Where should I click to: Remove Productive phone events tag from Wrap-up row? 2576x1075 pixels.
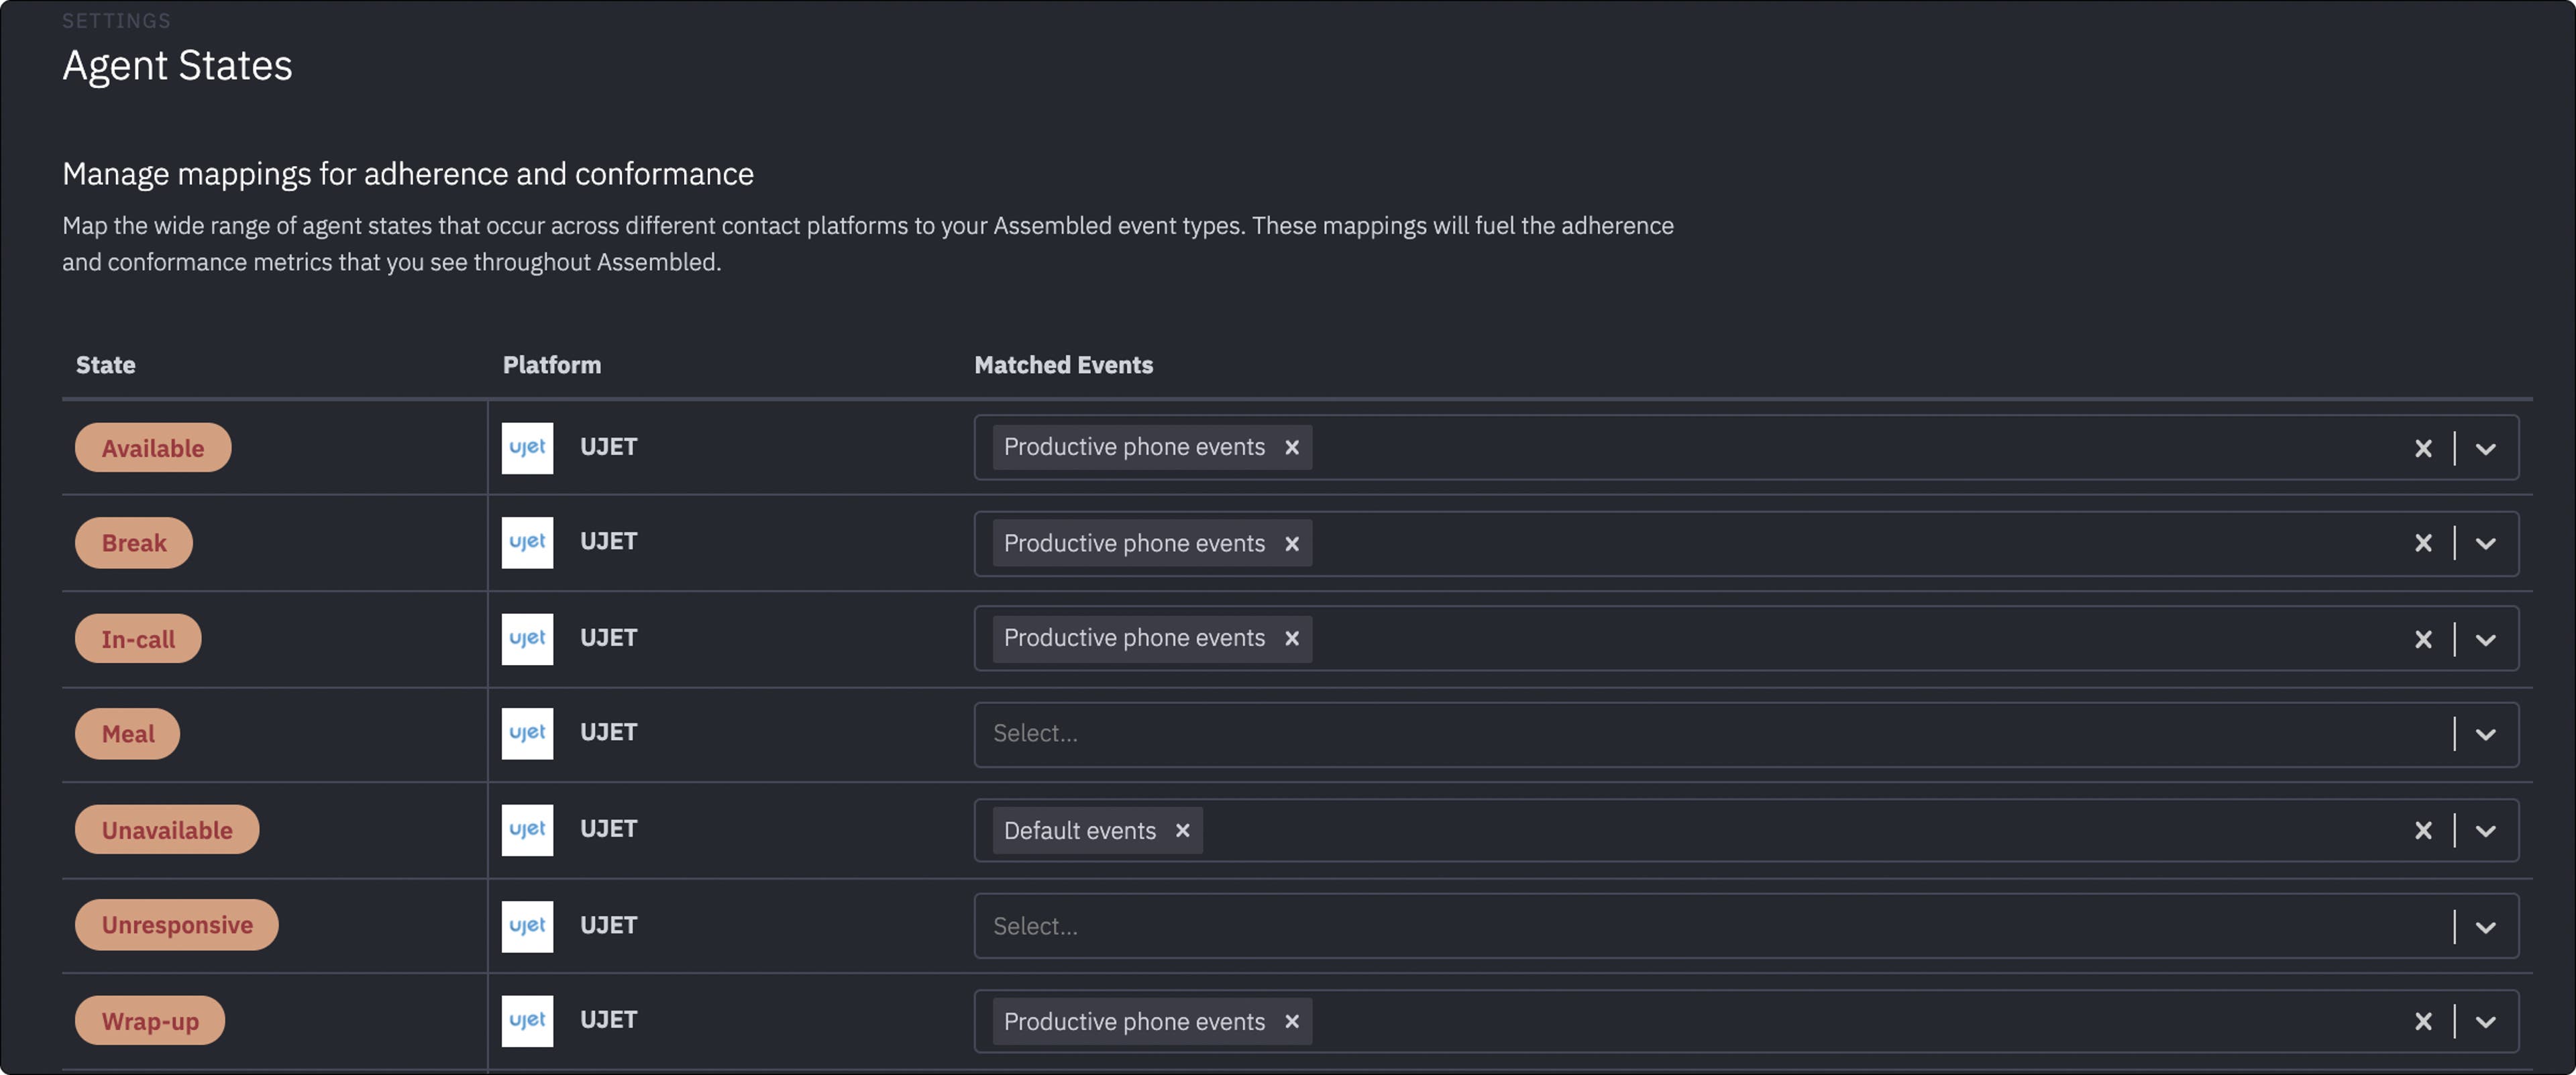click(1291, 1021)
